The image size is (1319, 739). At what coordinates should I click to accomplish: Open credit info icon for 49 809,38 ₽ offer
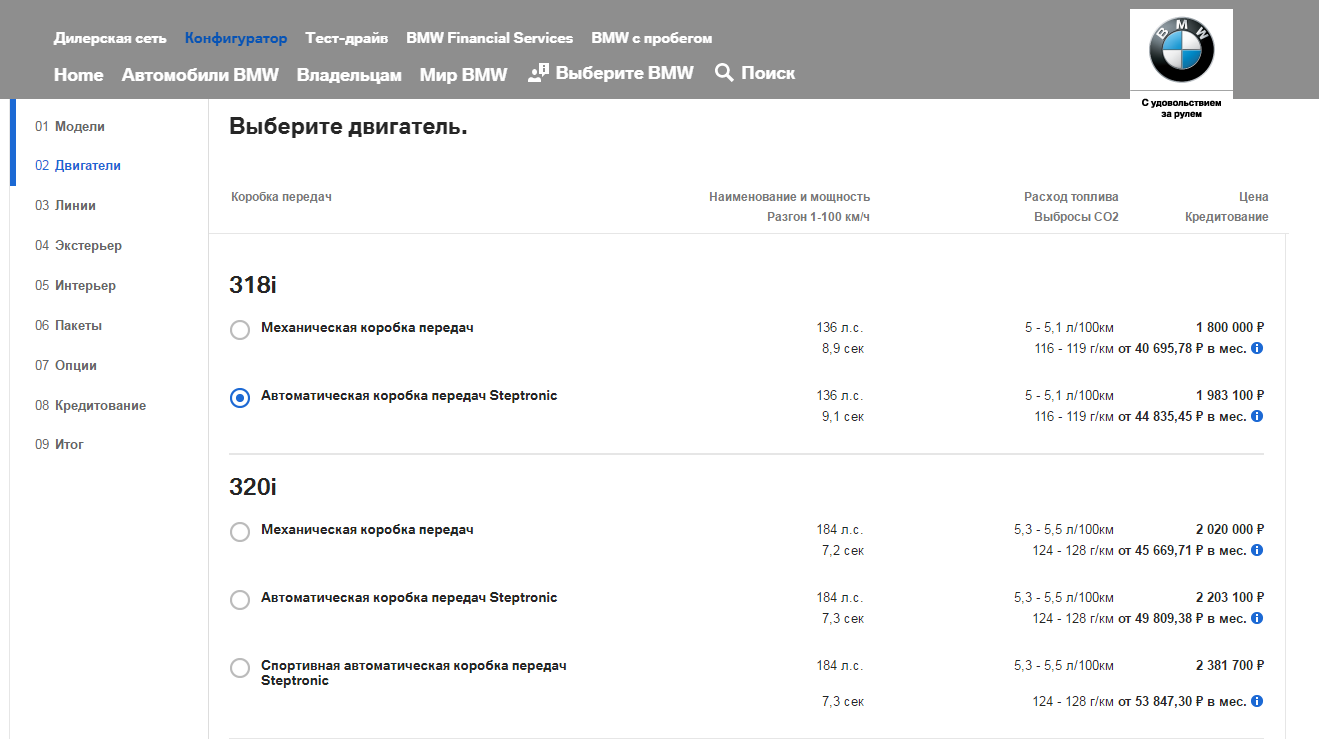(1257, 618)
